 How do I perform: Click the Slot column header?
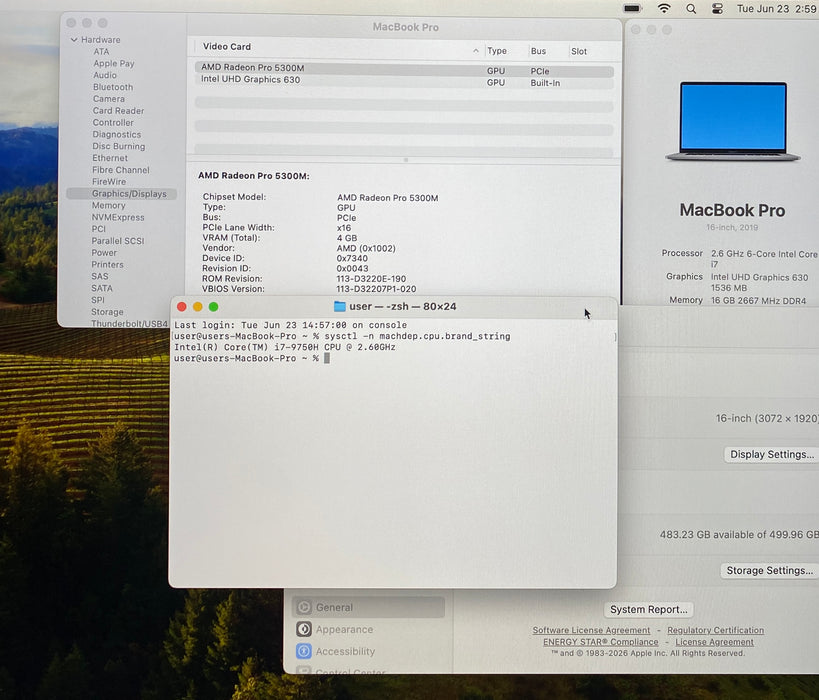579,51
